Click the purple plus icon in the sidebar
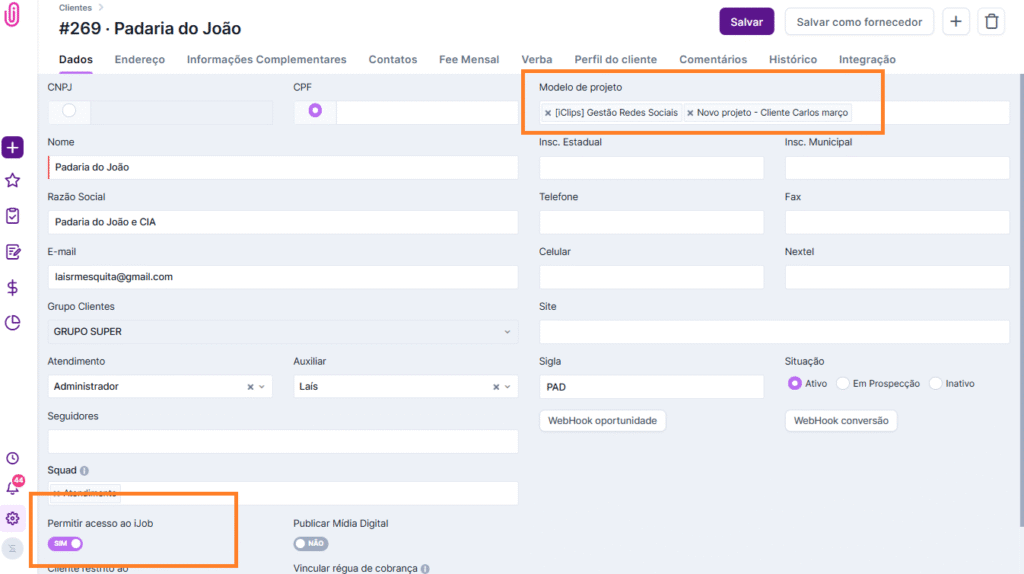This screenshot has height=574, width=1024. point(12,148)
